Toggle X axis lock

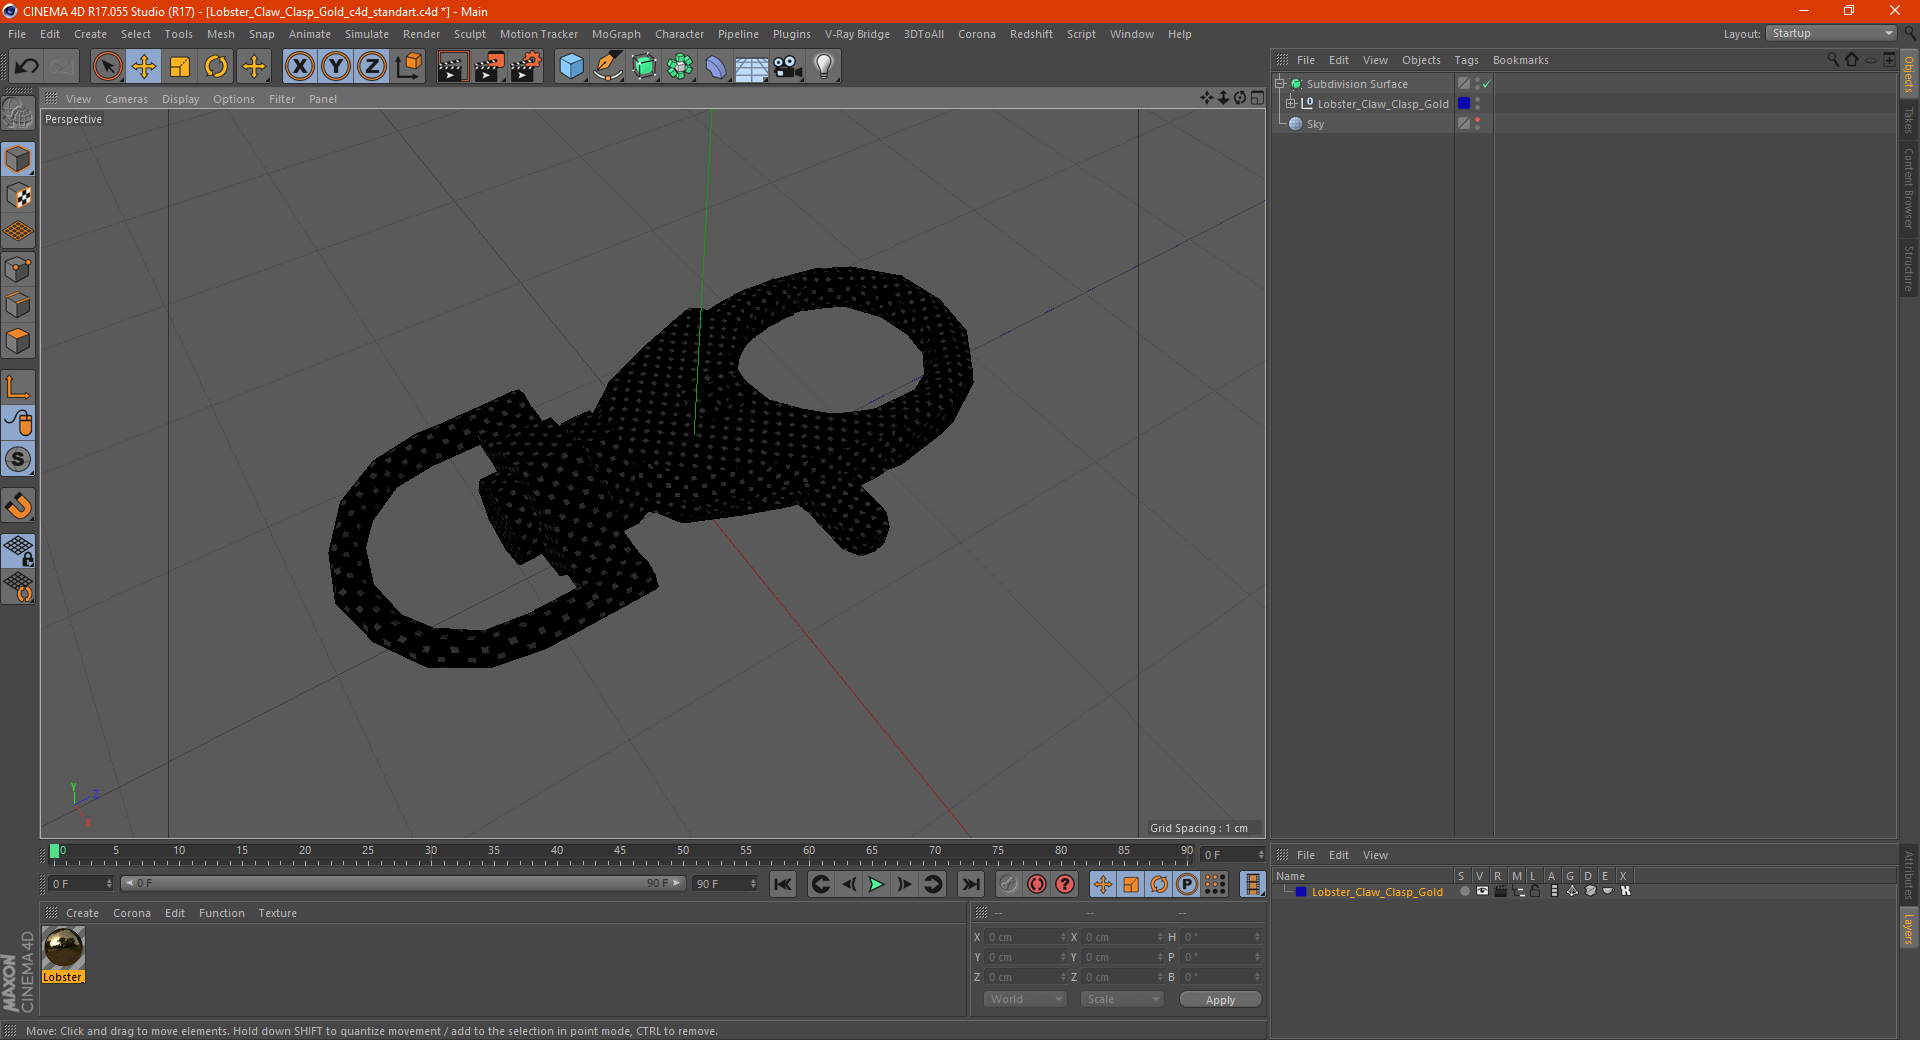click(299, 67)
